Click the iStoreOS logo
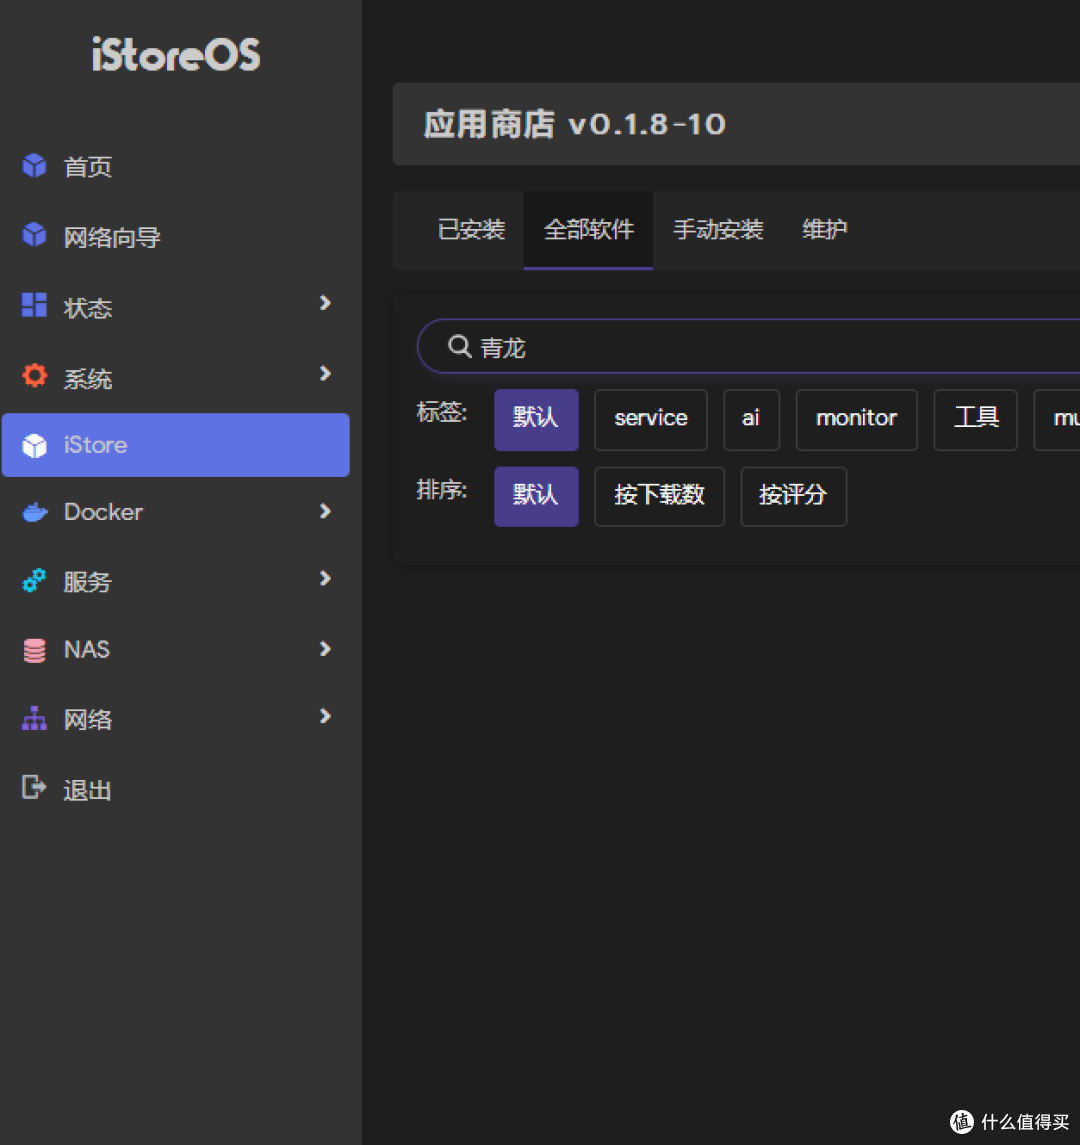The height and width of the screenshot is (1145, 1080). [176, 55]
